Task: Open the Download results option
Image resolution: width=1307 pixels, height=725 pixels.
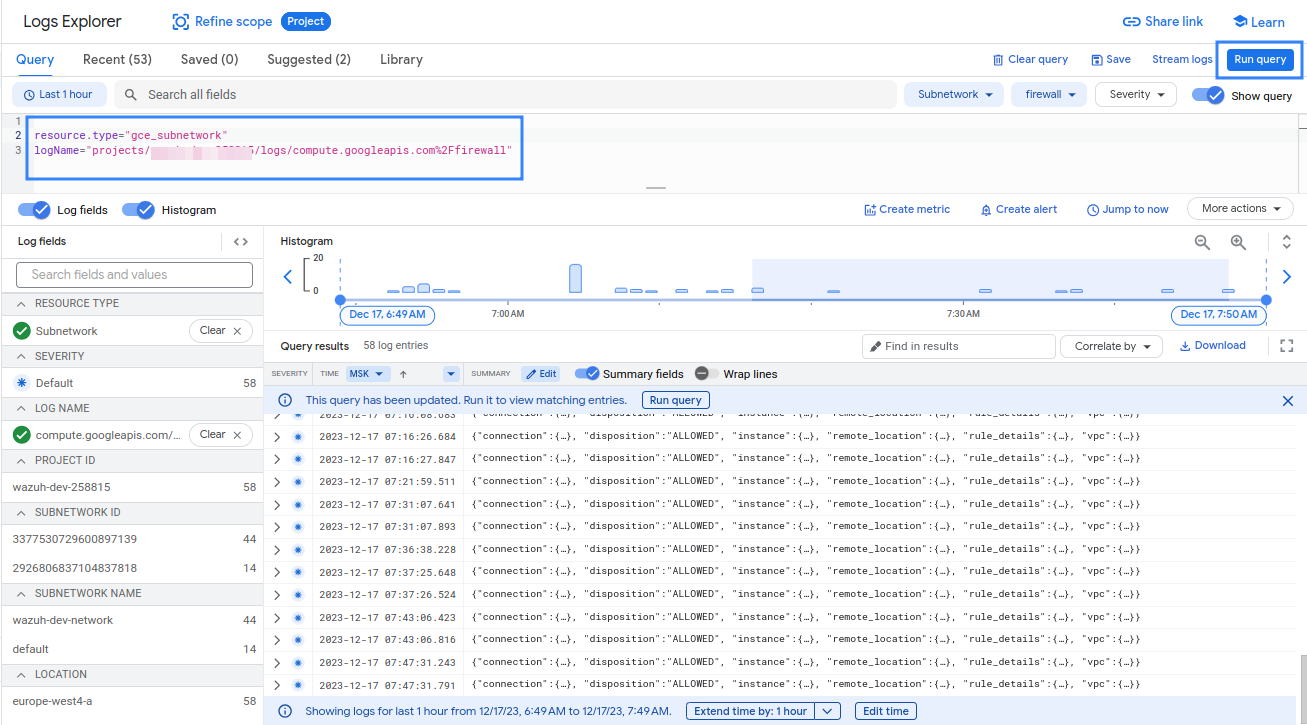Action: pyautogui.click(x=1213, y=345)
